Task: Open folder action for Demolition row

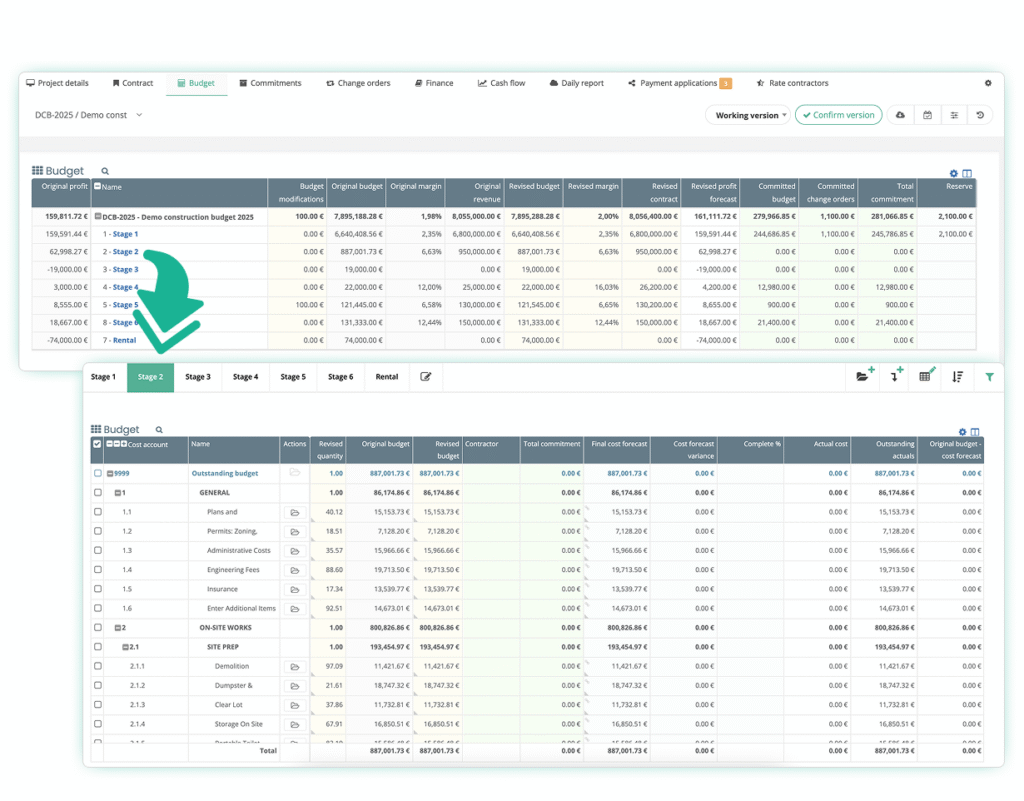Action: coord(295,667)
